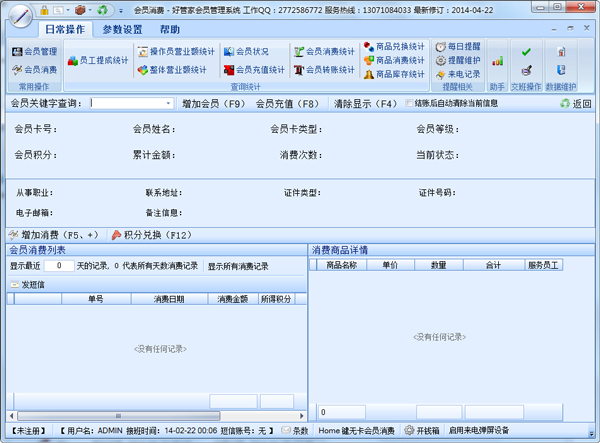
Task: Open 商品消费统计 report
Action: point(395,60)
